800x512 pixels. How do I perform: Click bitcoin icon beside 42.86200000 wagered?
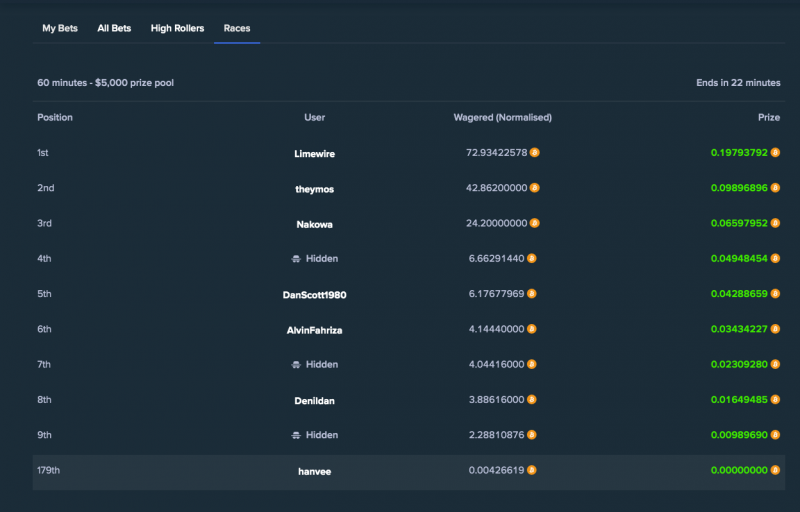click(535, 188)
